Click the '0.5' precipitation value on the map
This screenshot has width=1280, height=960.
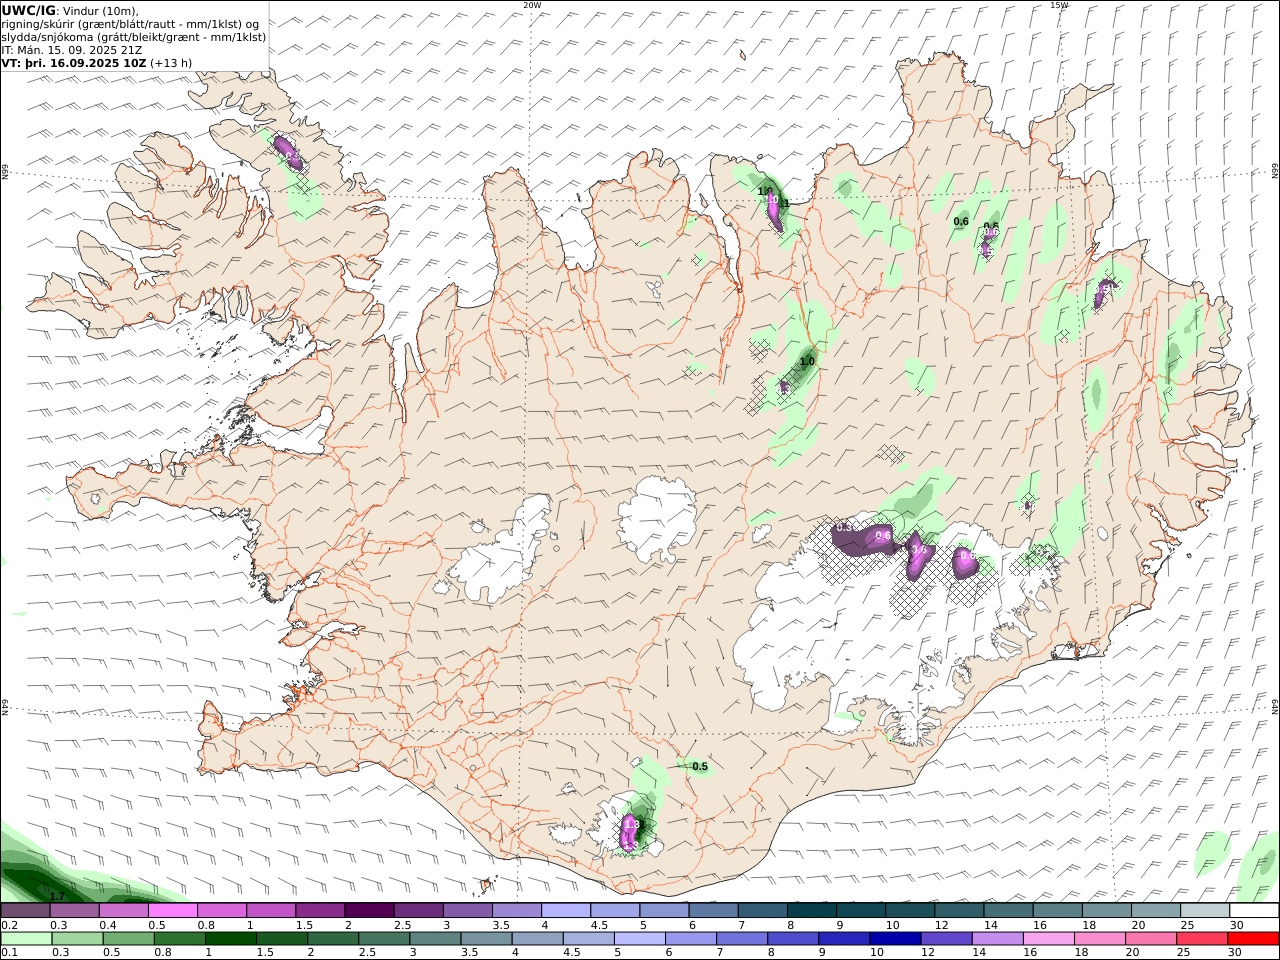pos(700,767)
